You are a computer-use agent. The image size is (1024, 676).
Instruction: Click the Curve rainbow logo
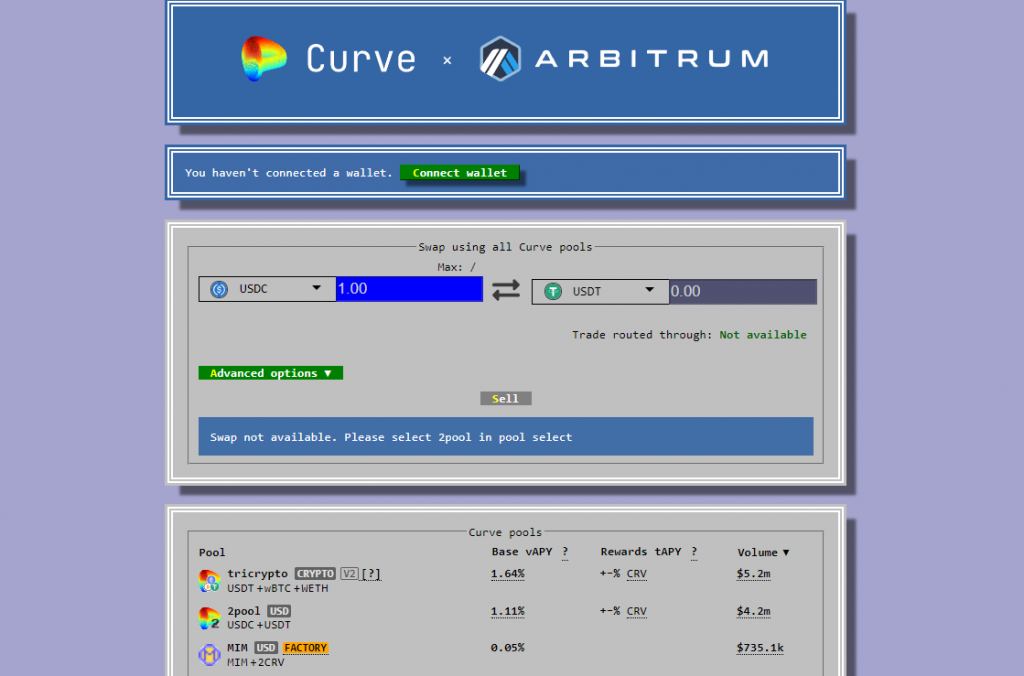pyautogui.click(x=264, y=58)
